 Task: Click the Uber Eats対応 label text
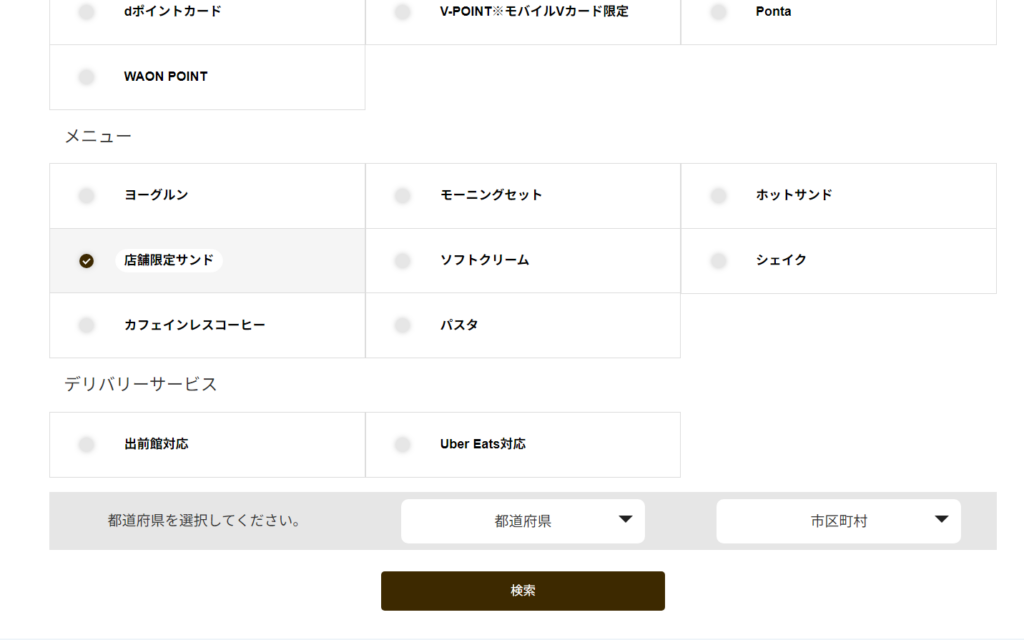click(483, 444)
